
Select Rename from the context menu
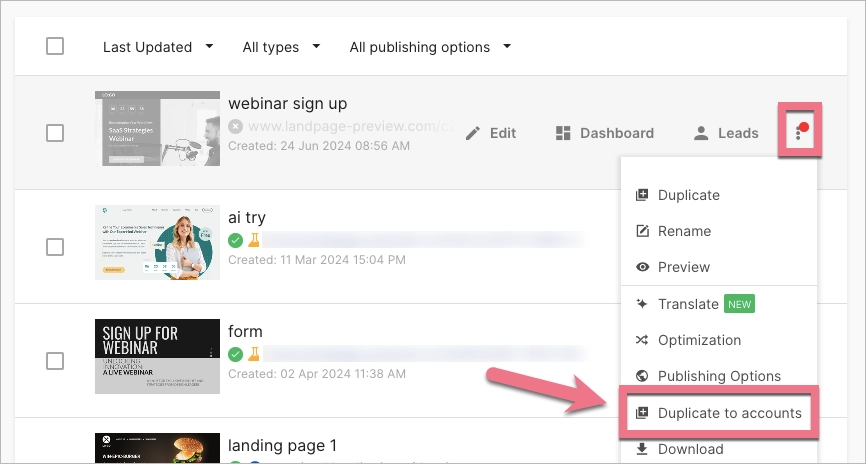[684, 231]
